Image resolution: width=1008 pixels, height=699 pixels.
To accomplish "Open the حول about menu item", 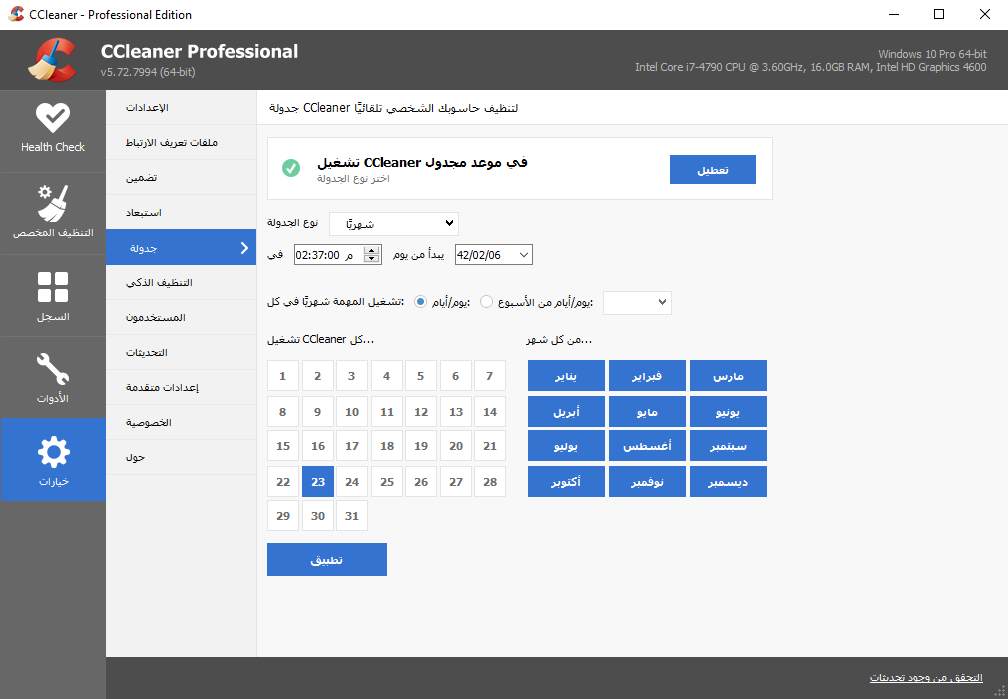I will pyautogui.click(x=181, y=457).
